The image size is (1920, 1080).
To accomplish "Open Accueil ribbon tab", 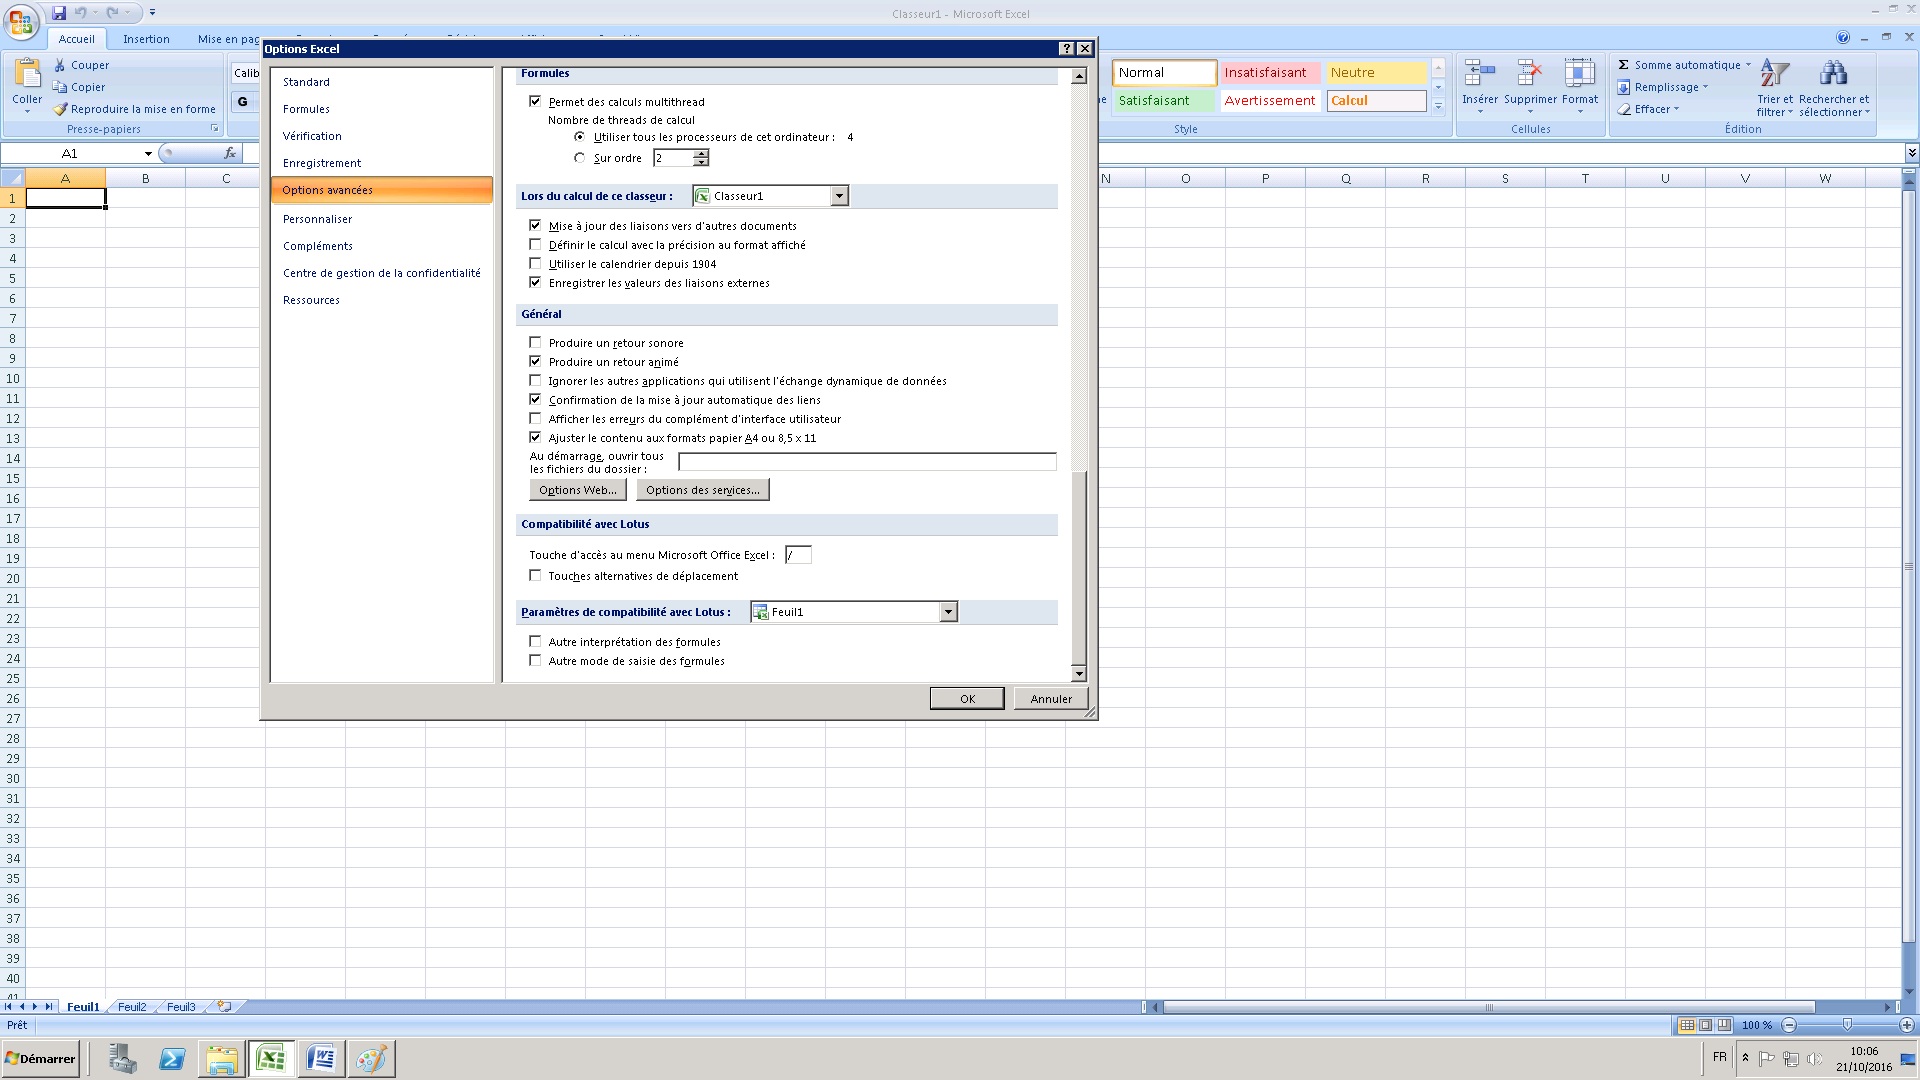I will [77, 39].
